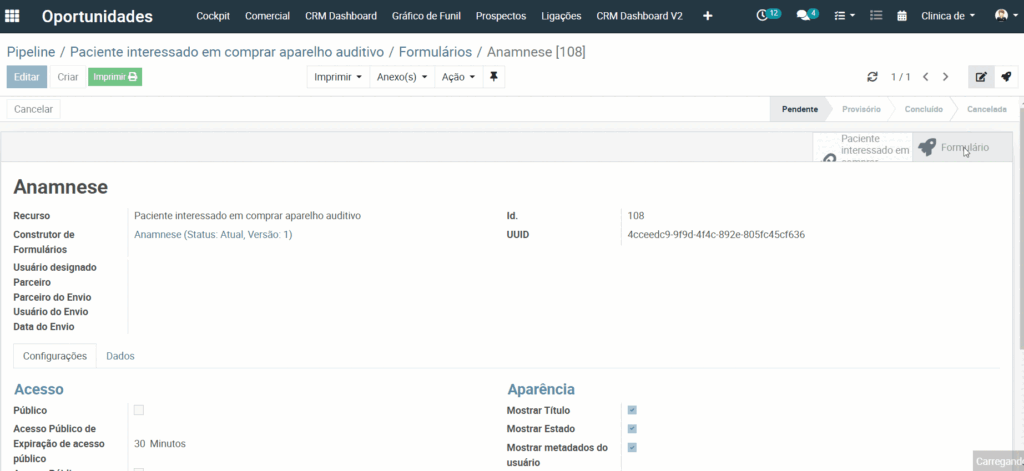The image size is (1024, 471).
Task: Open the activities clock icon
Action: click(762, 16)
